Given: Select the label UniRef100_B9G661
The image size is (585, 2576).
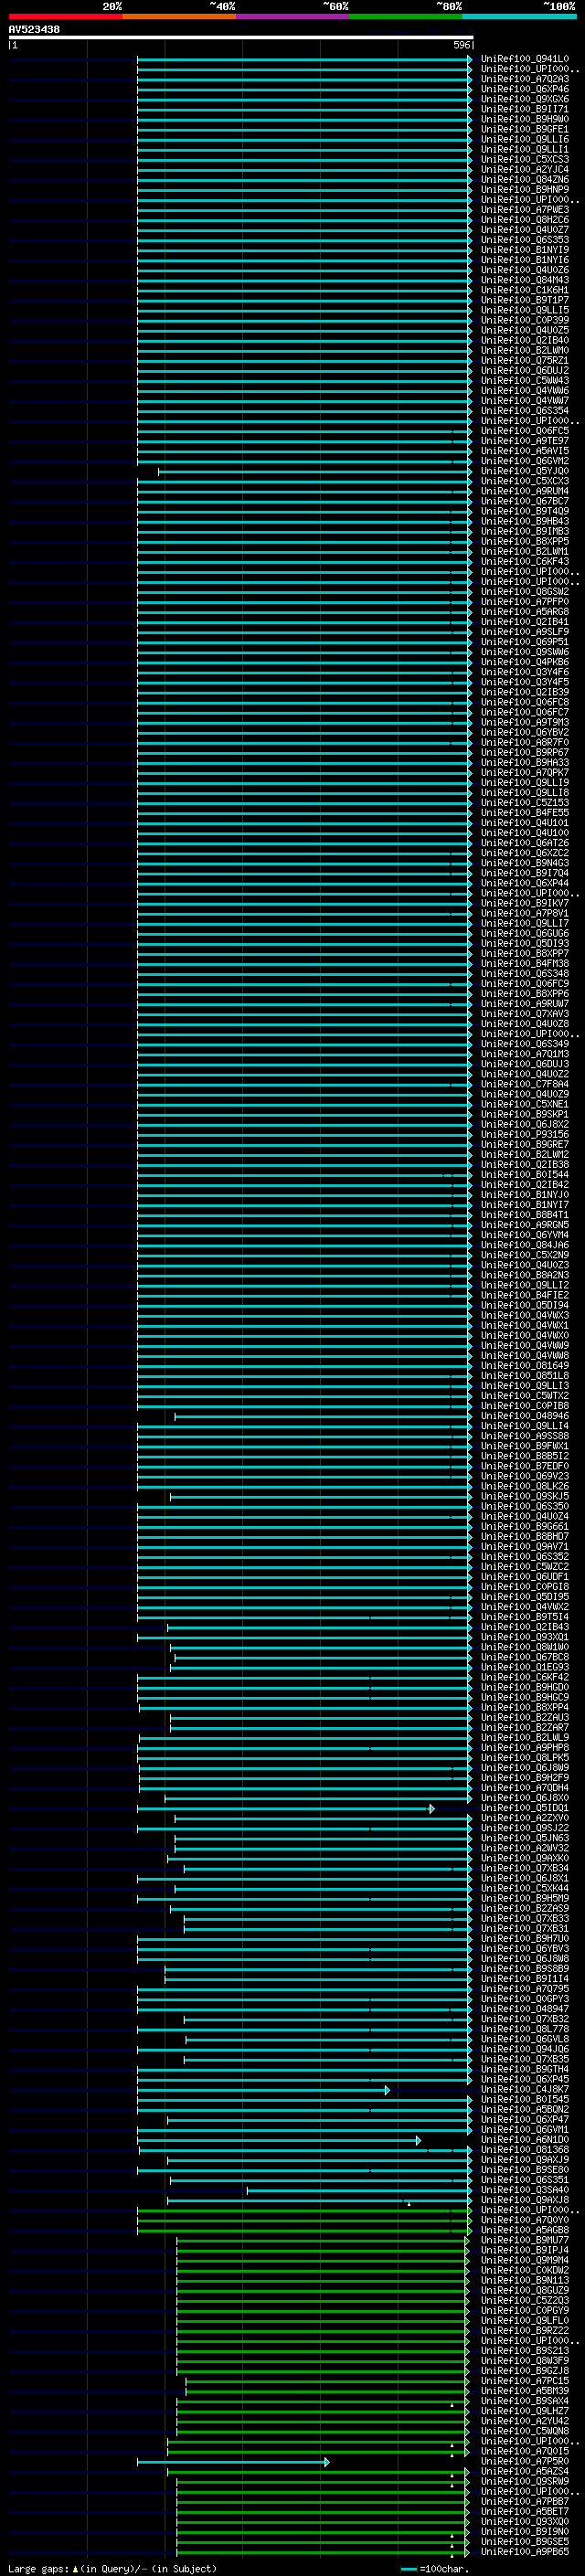Looking at the screenshot, I should click(525, 1527).
